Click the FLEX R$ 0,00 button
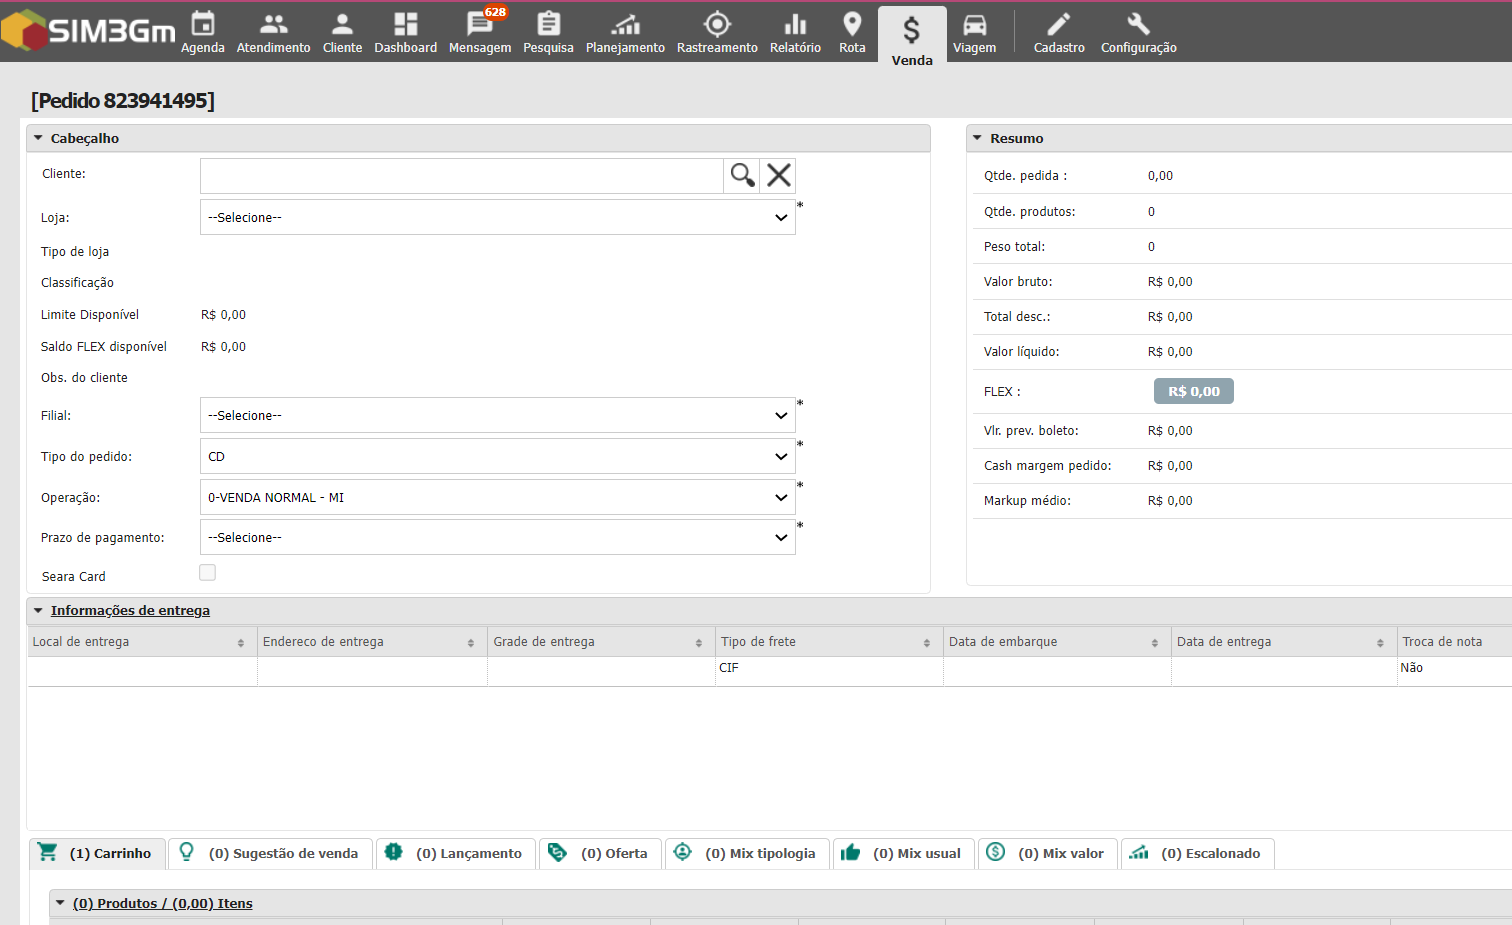The height and width of the screenshot is (925, 1512). [1194, 391]
